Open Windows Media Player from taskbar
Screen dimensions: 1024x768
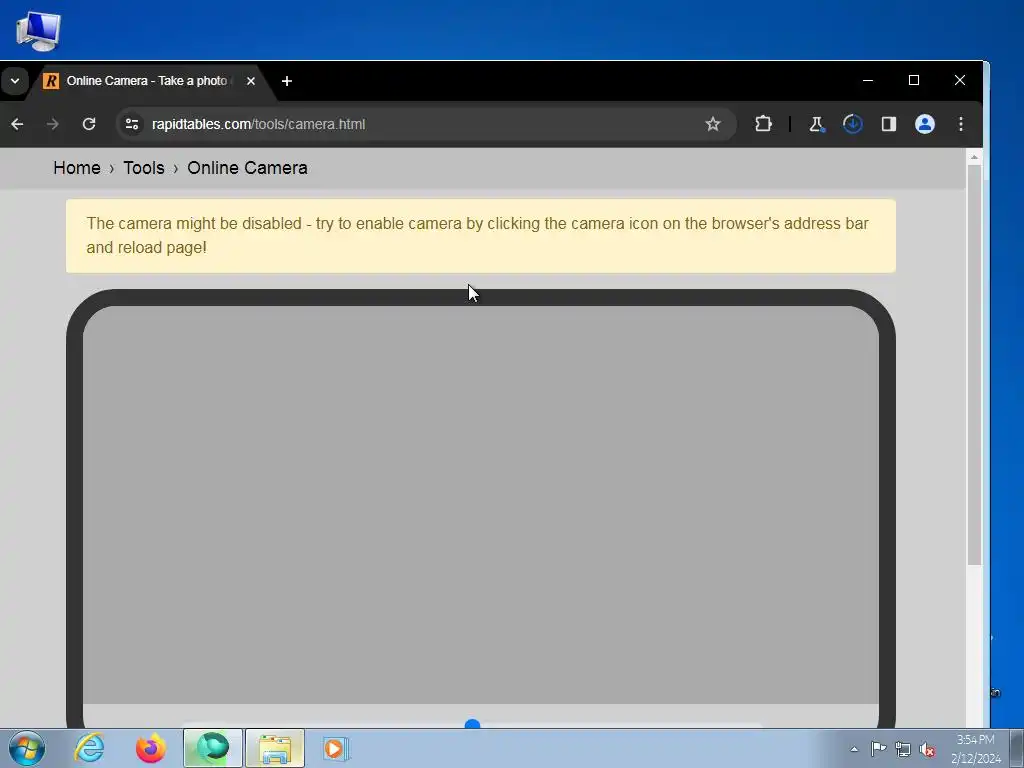[x=336, y=748]
